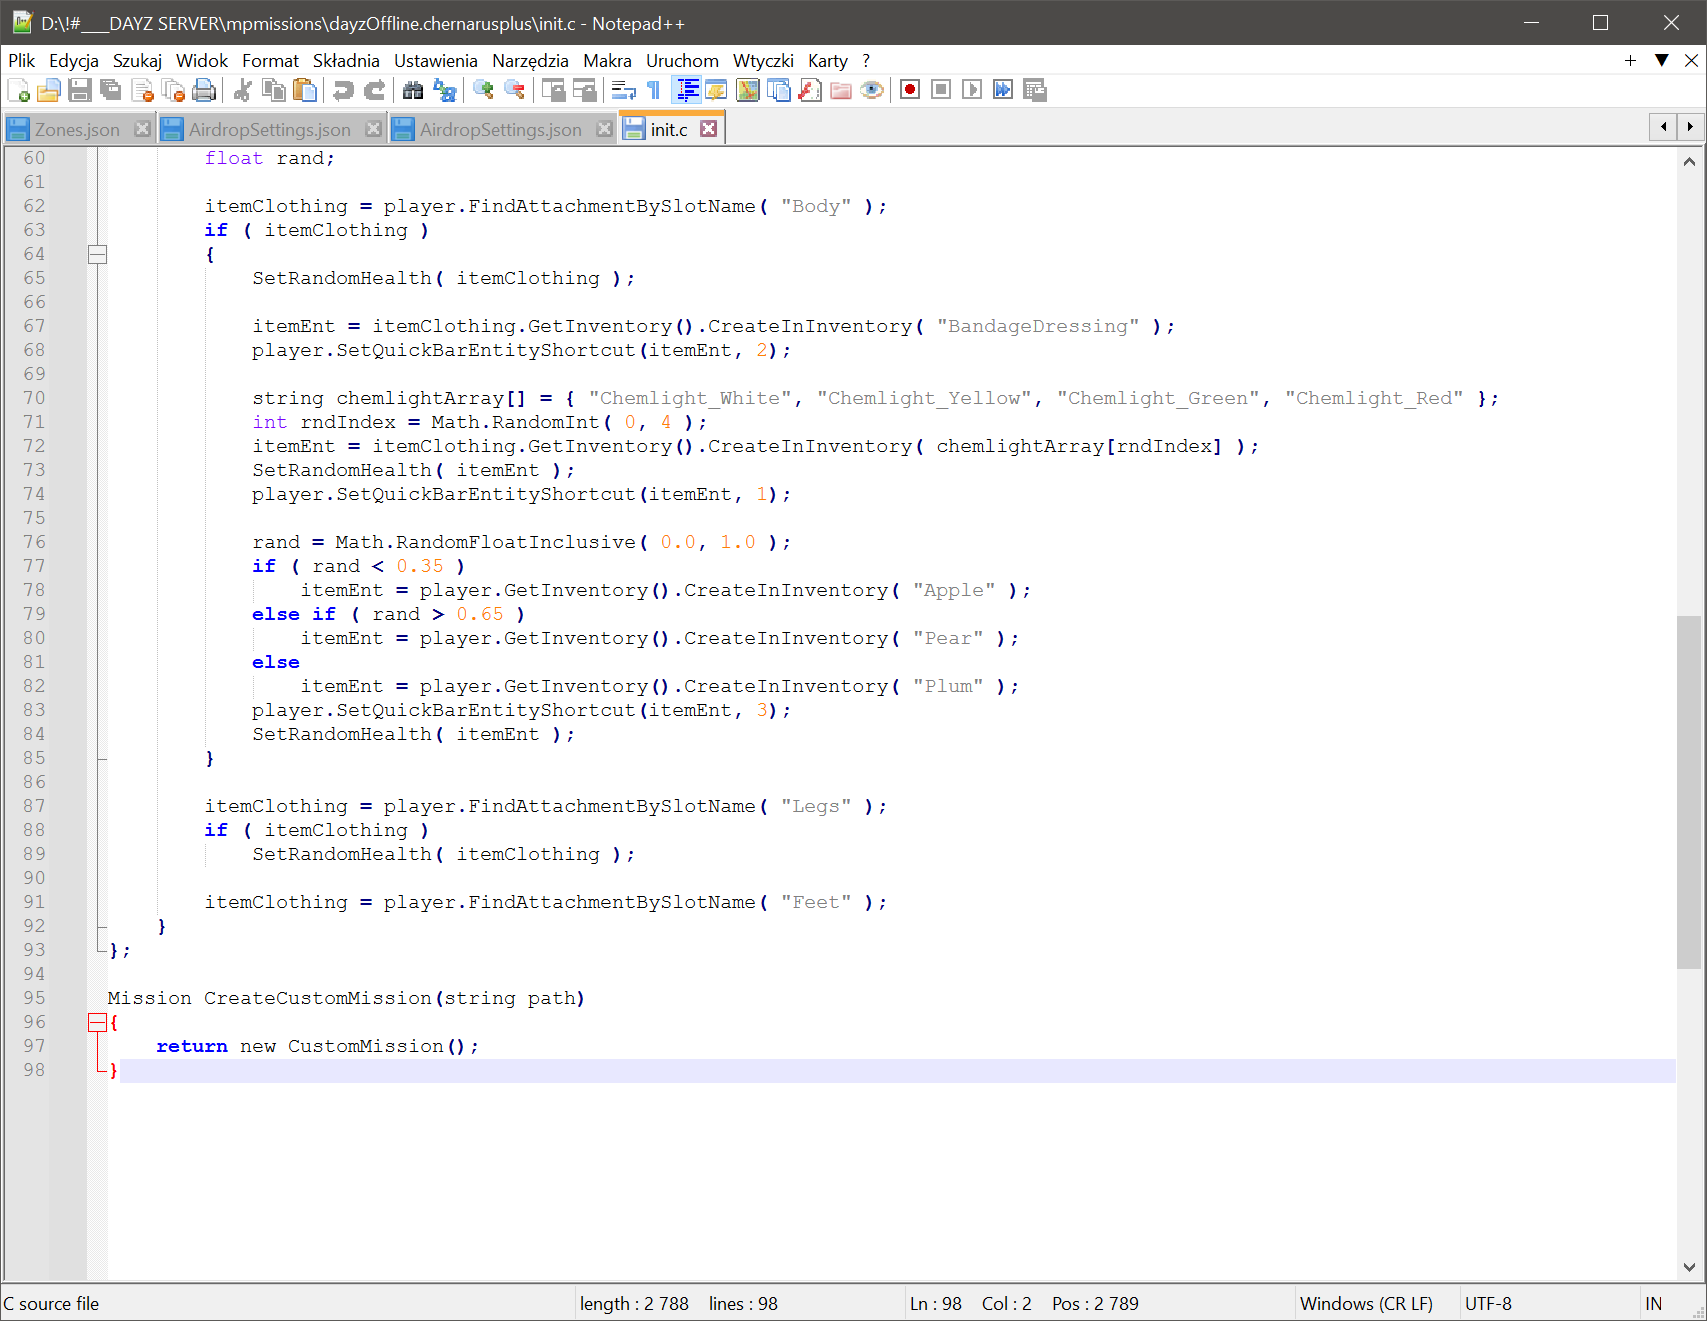
Task: Open the Karty menu
Action: 827,61
